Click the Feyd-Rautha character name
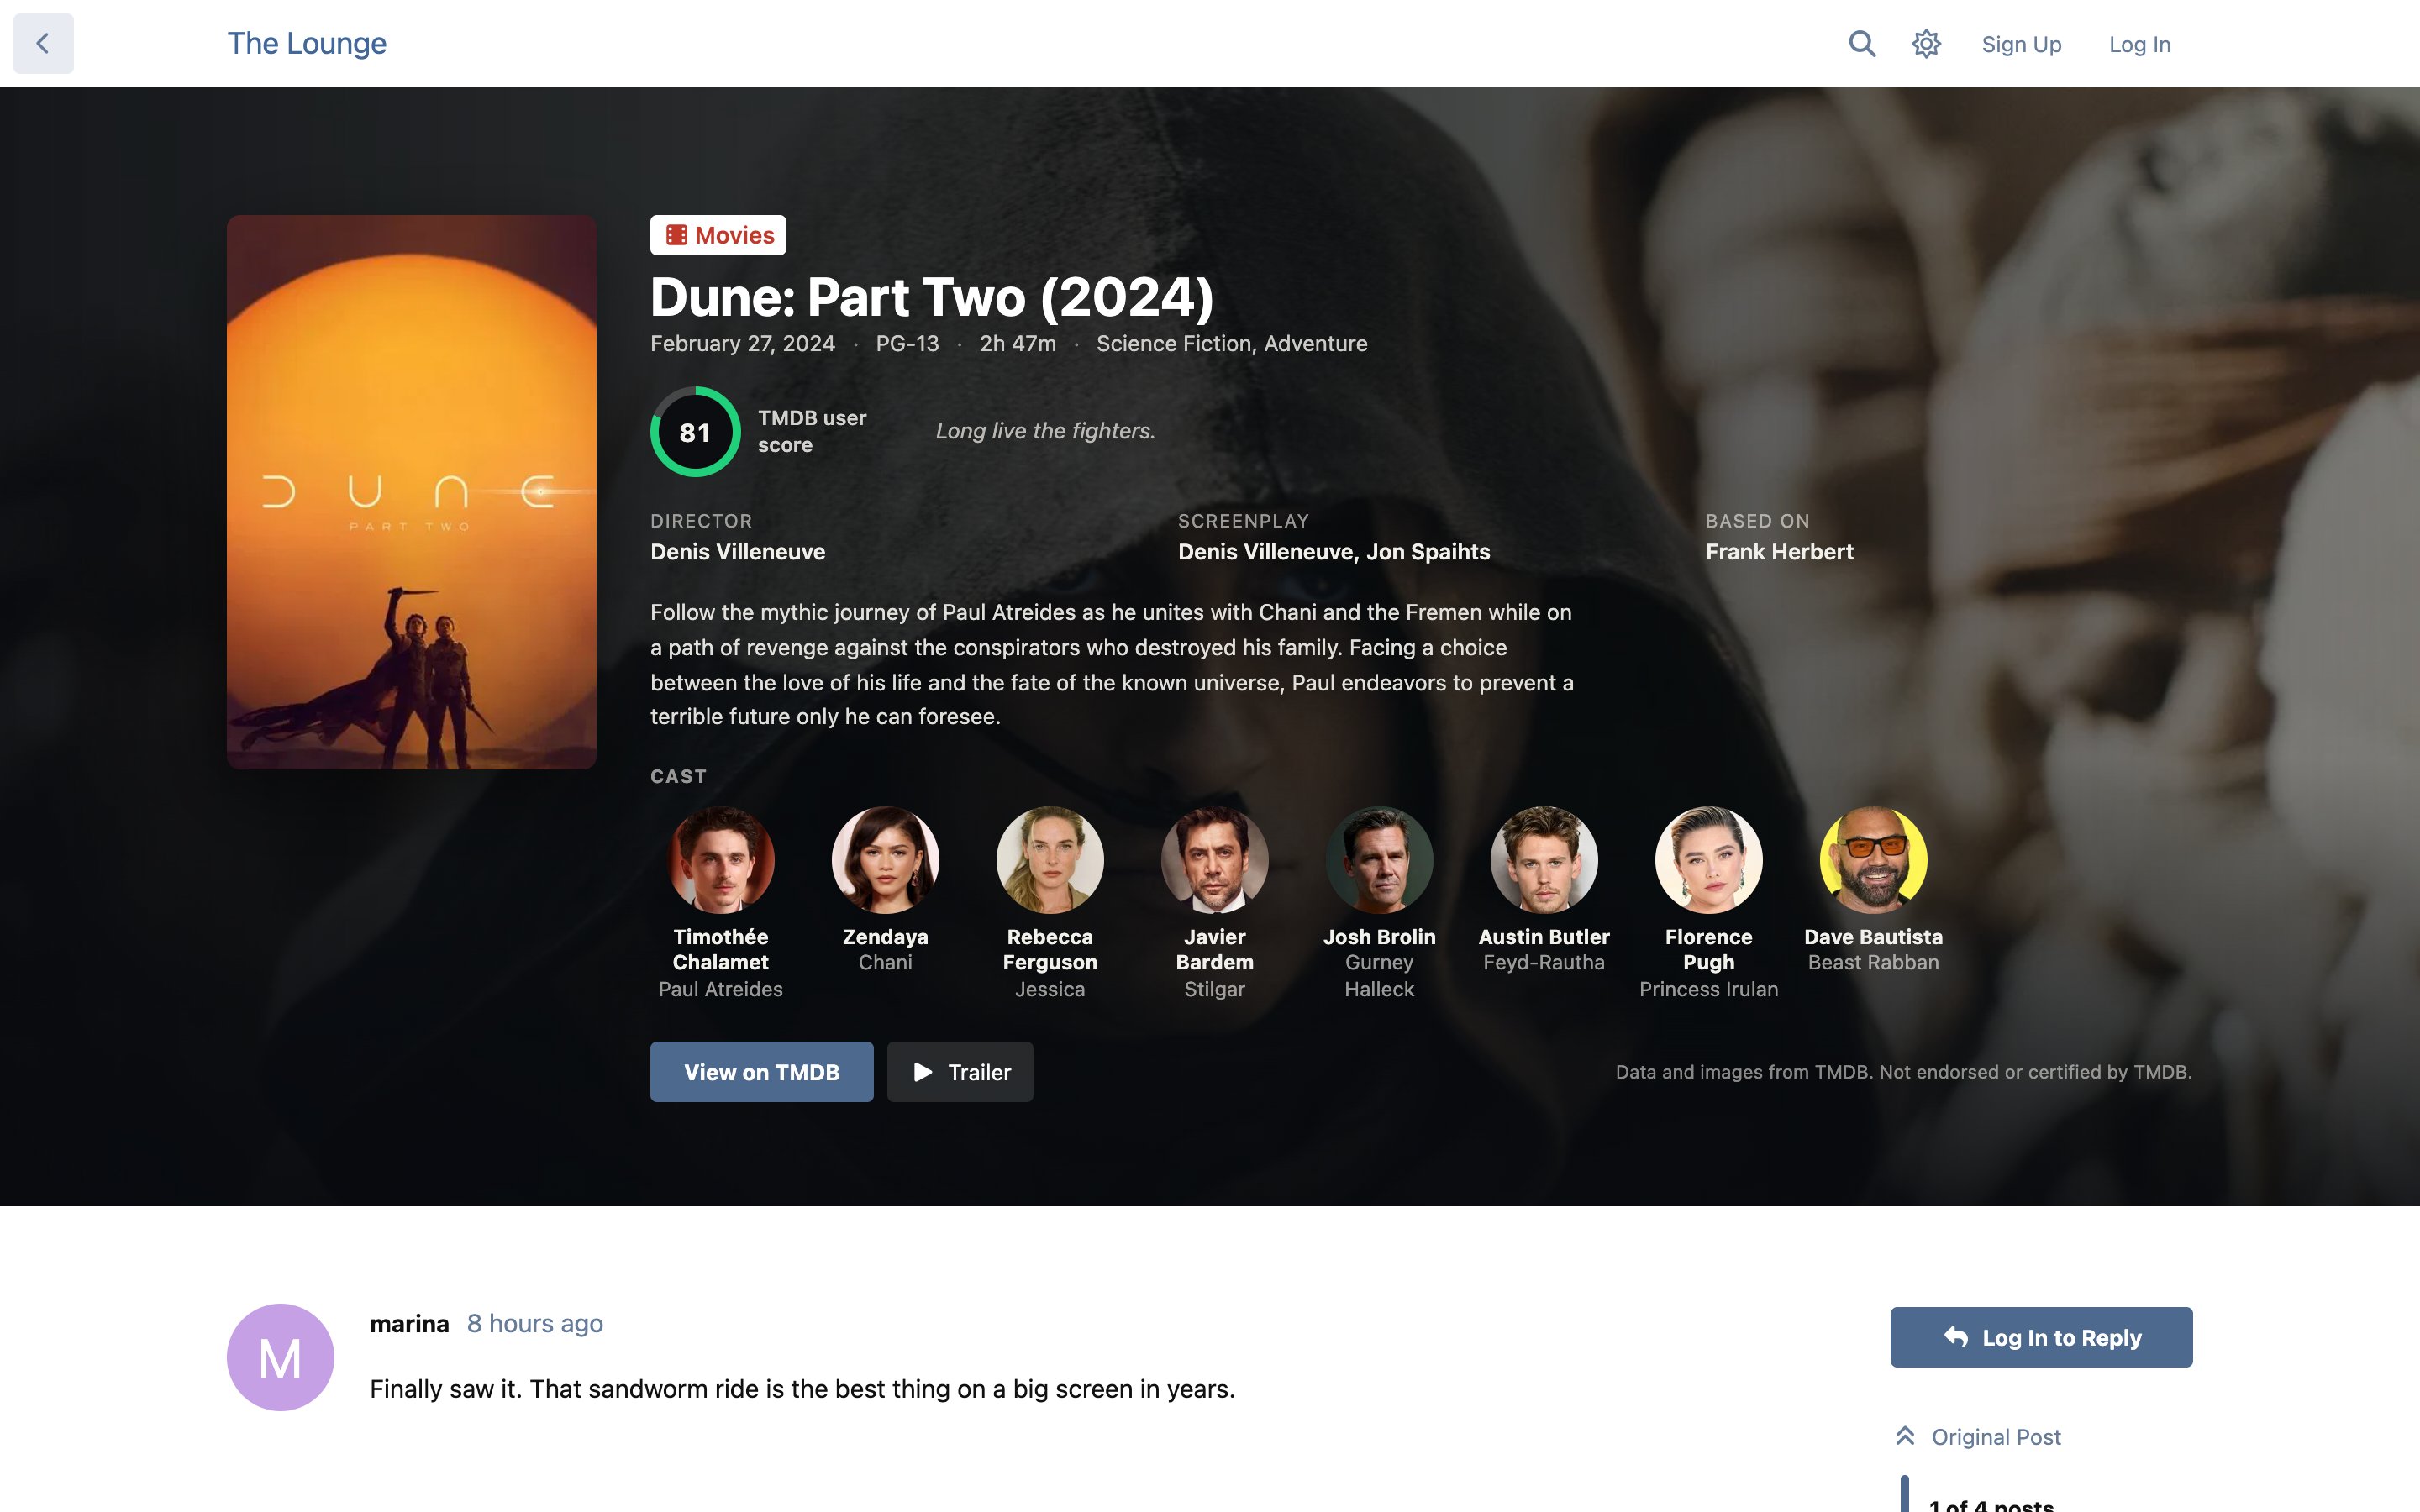The height and width of the screenshot is (1512, 2420). tap(1544, 962)
